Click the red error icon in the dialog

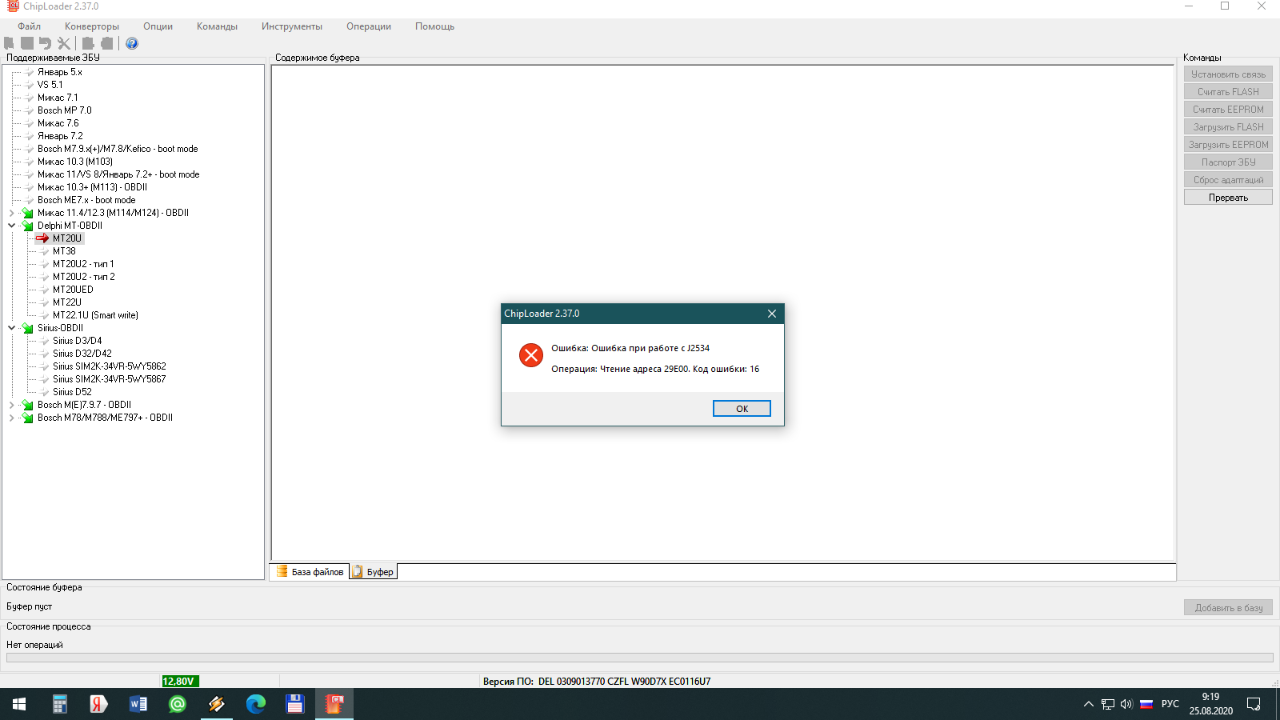(530, 355)
